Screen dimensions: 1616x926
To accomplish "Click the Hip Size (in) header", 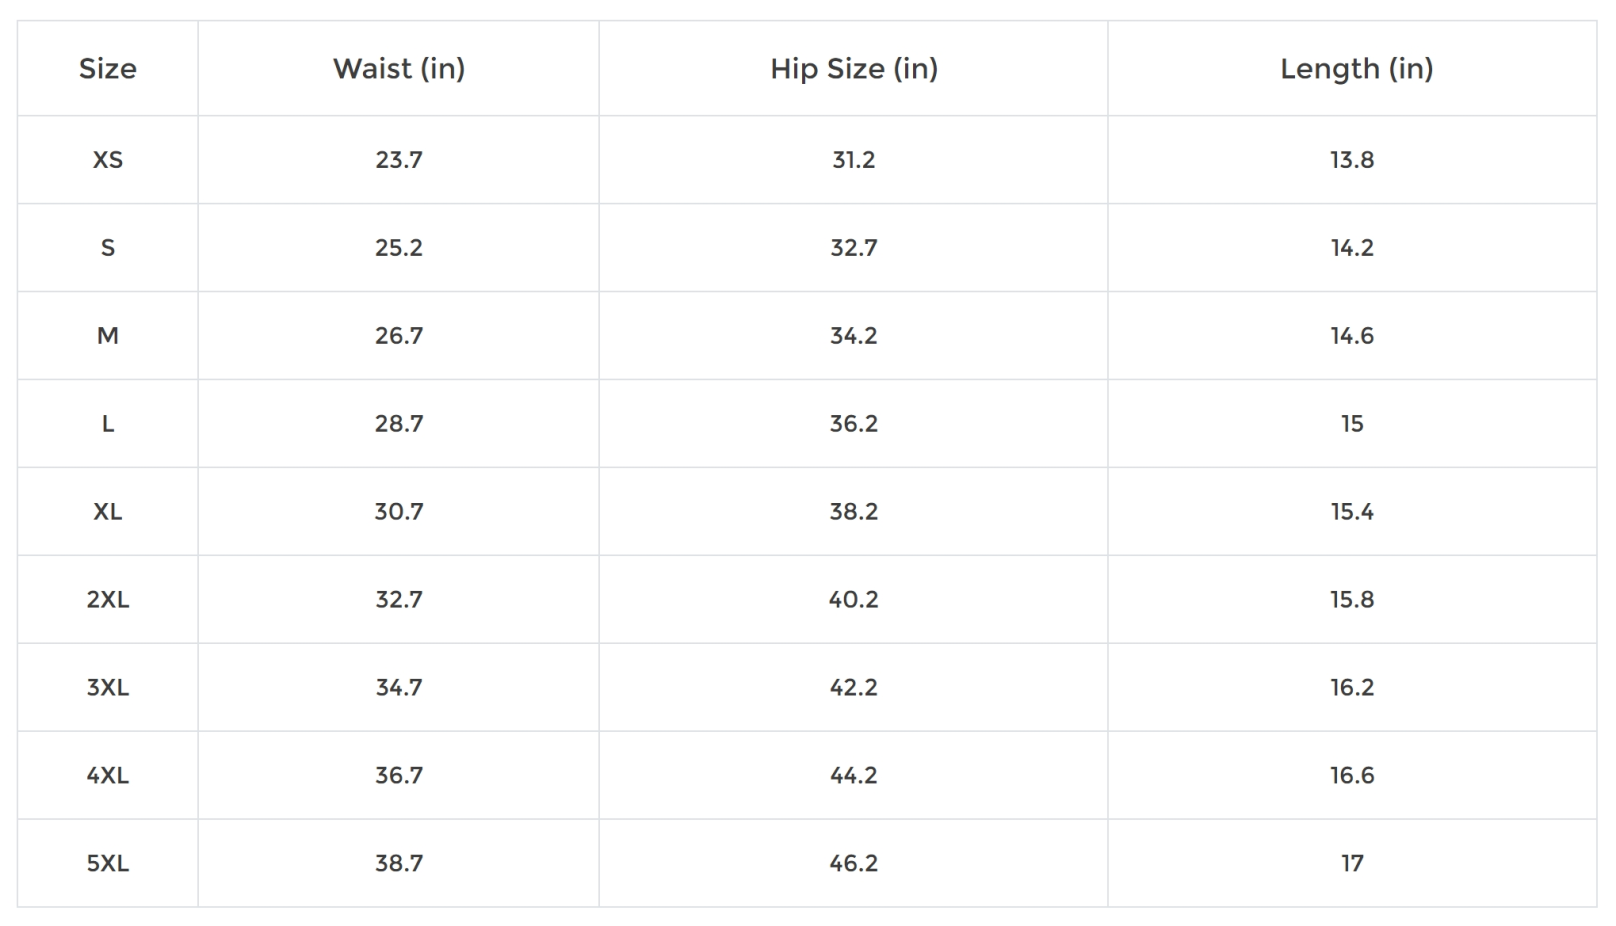I will click(853, 69).
